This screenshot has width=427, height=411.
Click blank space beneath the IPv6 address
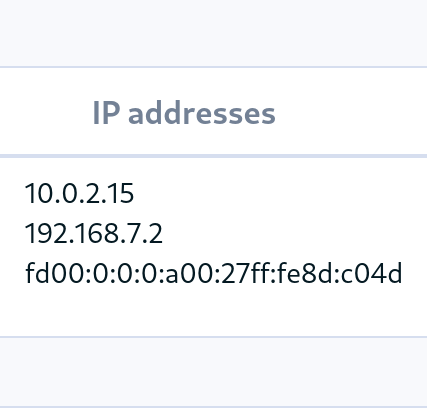click(213, 312)
